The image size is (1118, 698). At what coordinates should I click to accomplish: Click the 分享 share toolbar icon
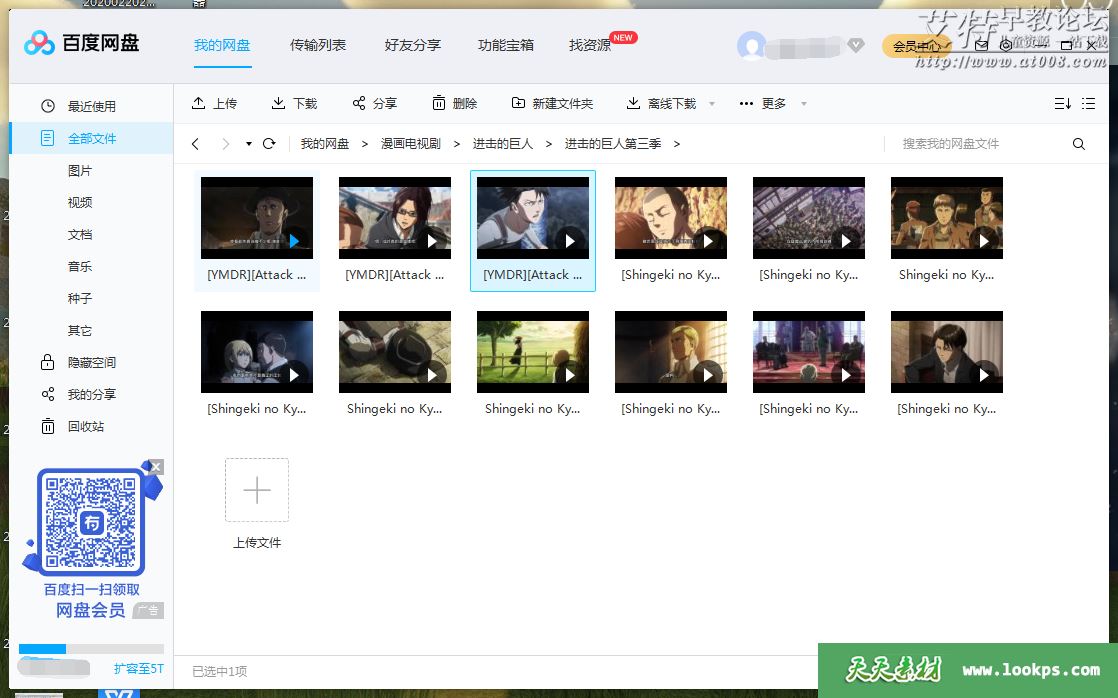click(359, 104)
